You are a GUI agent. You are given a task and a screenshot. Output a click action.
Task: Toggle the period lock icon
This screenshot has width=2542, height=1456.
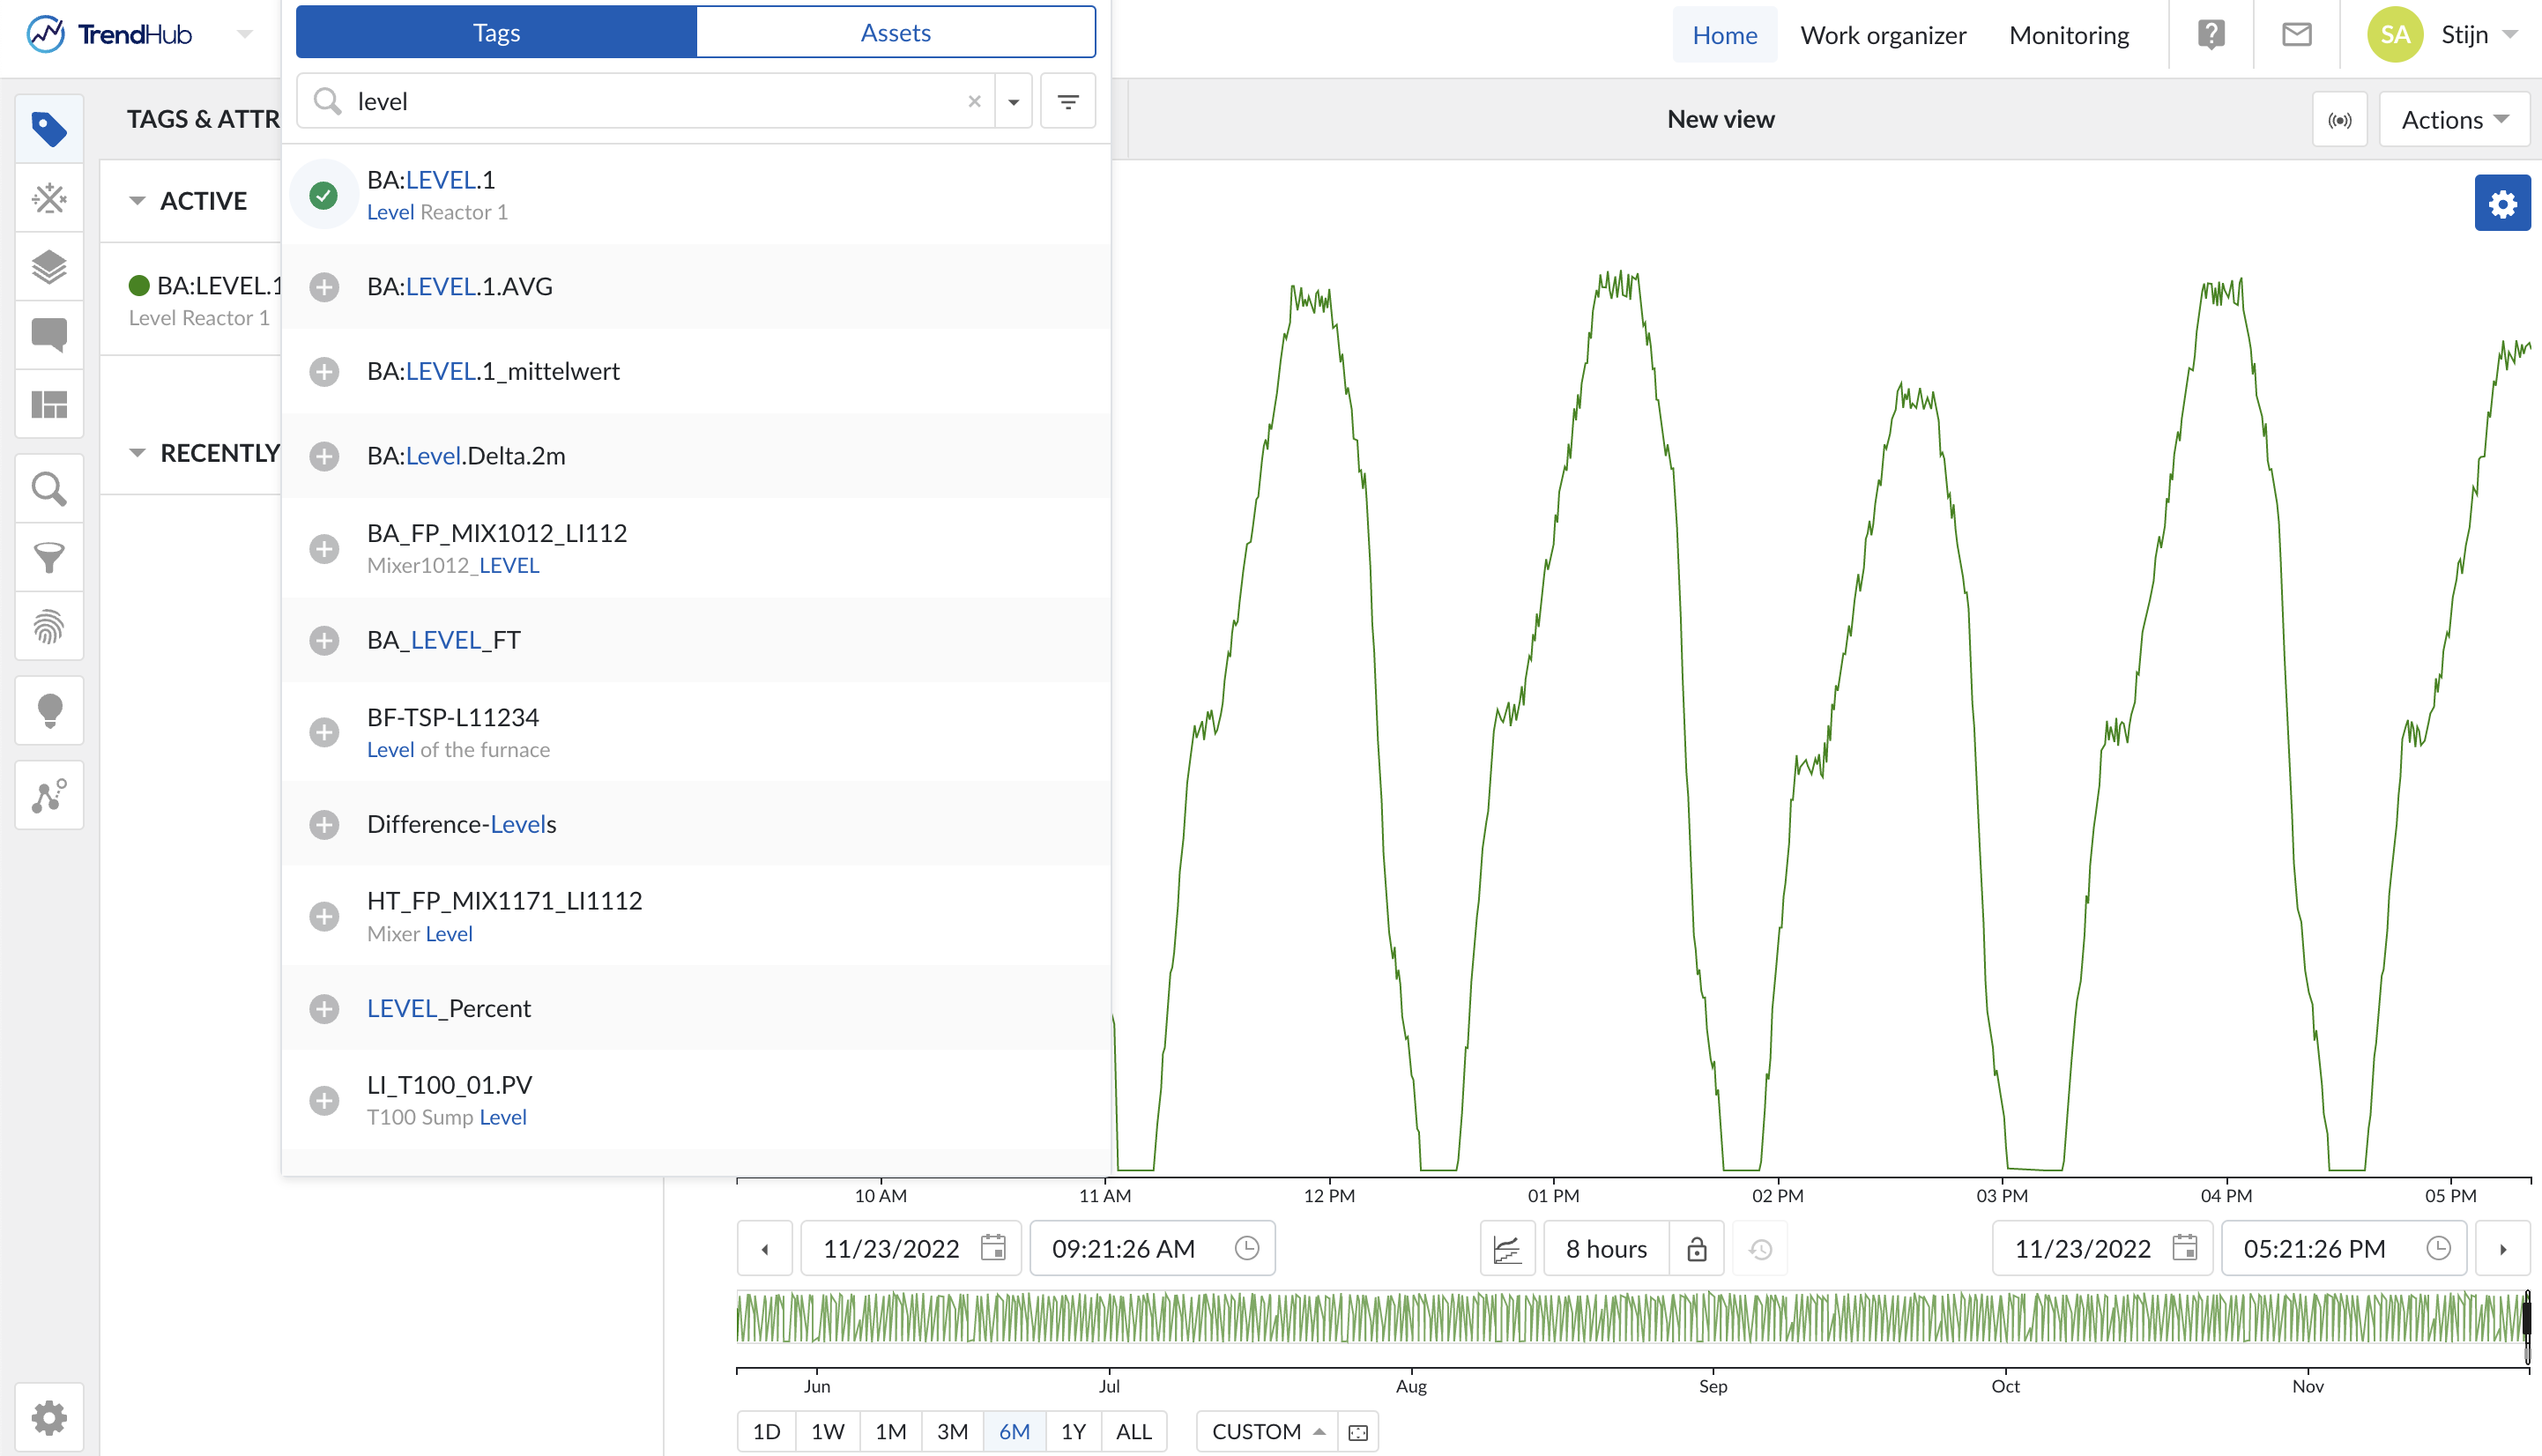click(1696, 1249)
